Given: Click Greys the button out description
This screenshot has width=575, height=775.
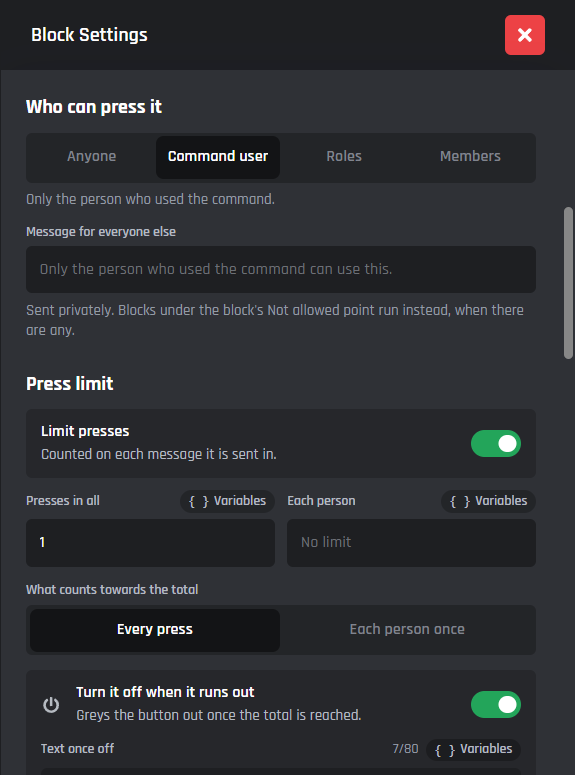Looking at the screenshot, I should [x=219, y=715].
